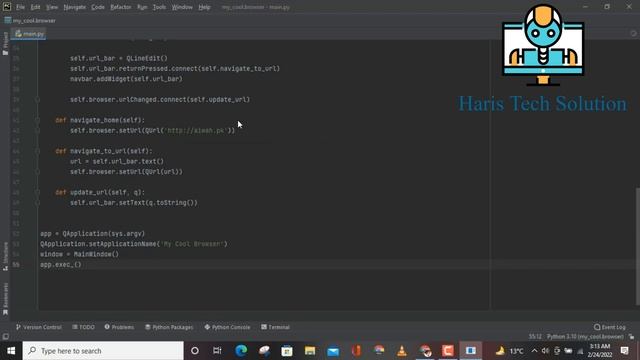Click the volume speaker icon in tray

pos(545,351)
